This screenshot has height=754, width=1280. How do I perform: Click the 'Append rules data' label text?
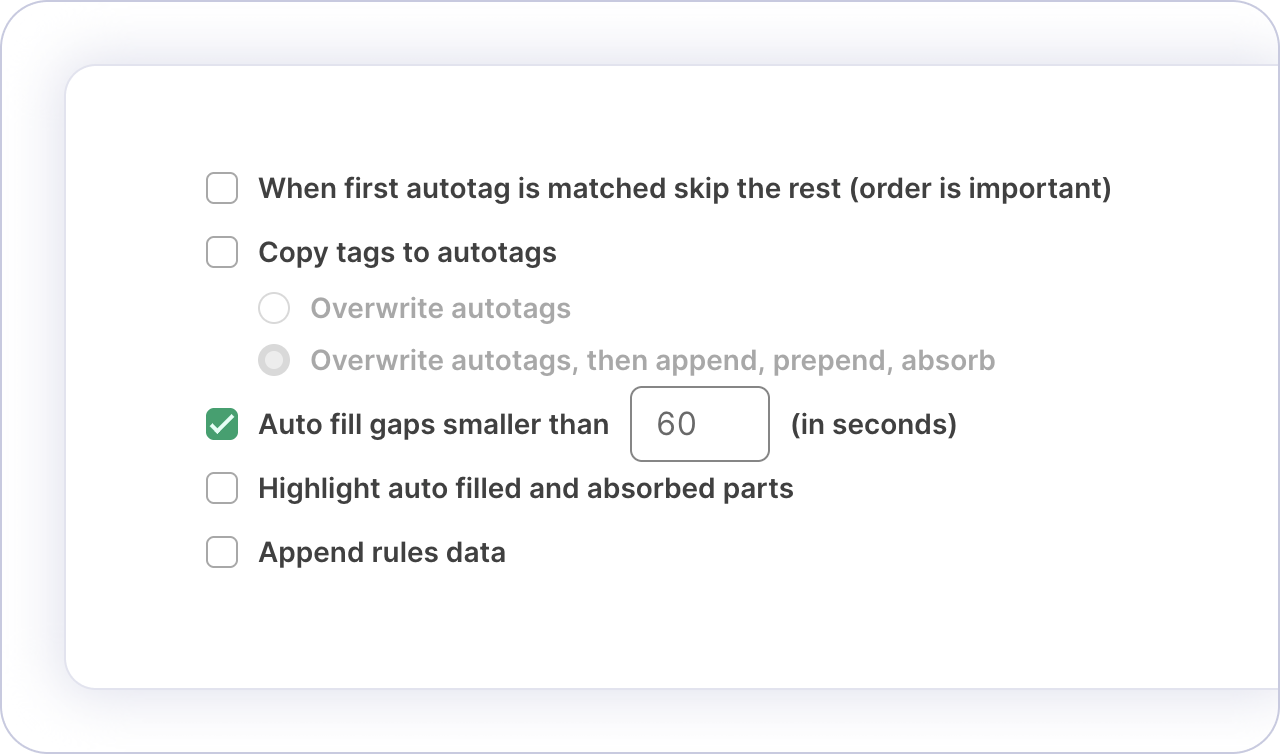click(381, 552)
